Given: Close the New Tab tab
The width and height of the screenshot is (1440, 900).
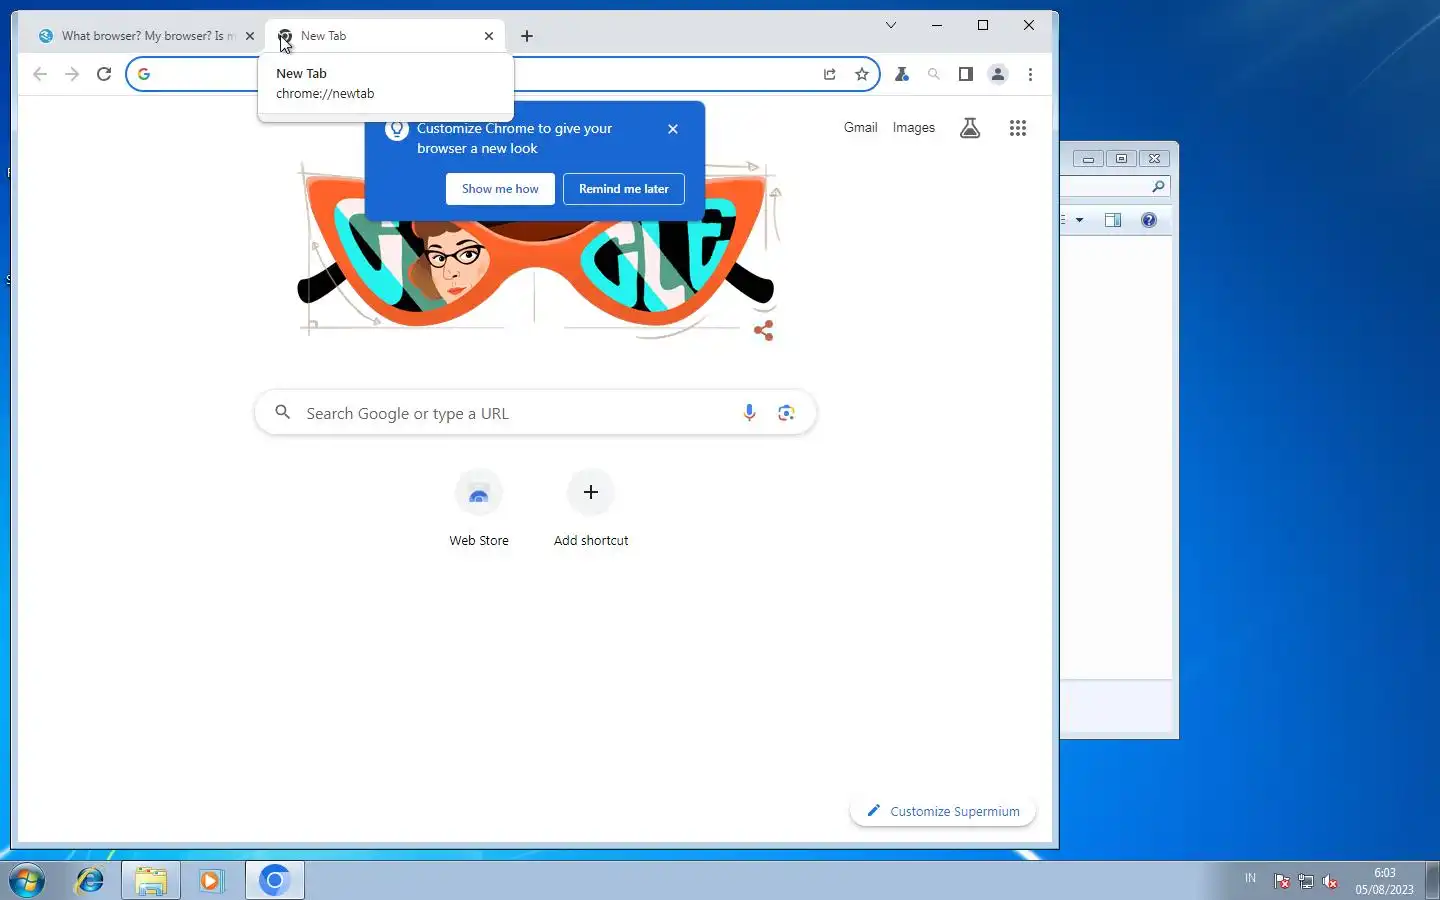Looking at the screenshot, I should pos(489,36).
